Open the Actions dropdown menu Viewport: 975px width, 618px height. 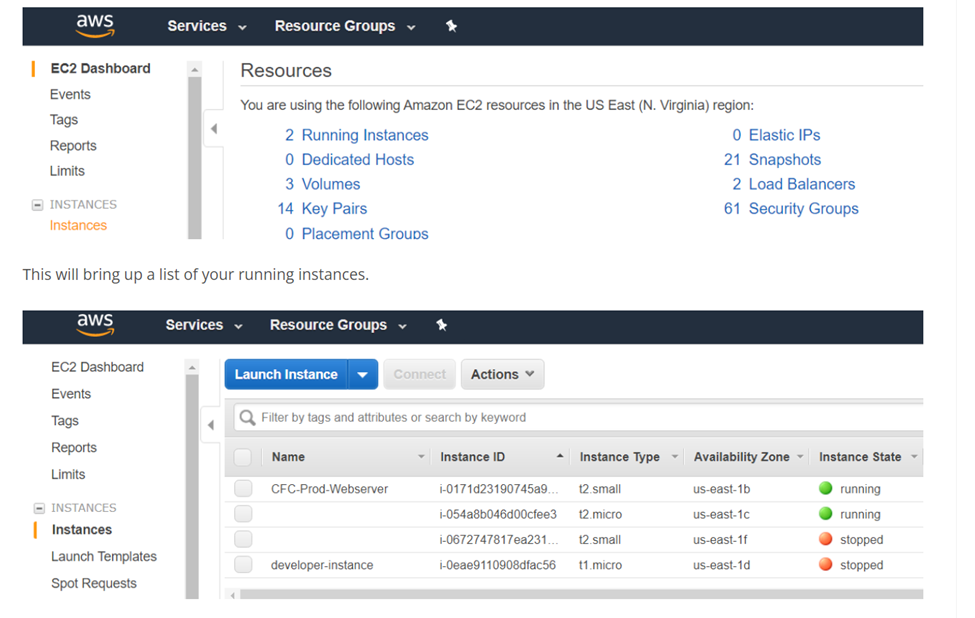[502, 374]
